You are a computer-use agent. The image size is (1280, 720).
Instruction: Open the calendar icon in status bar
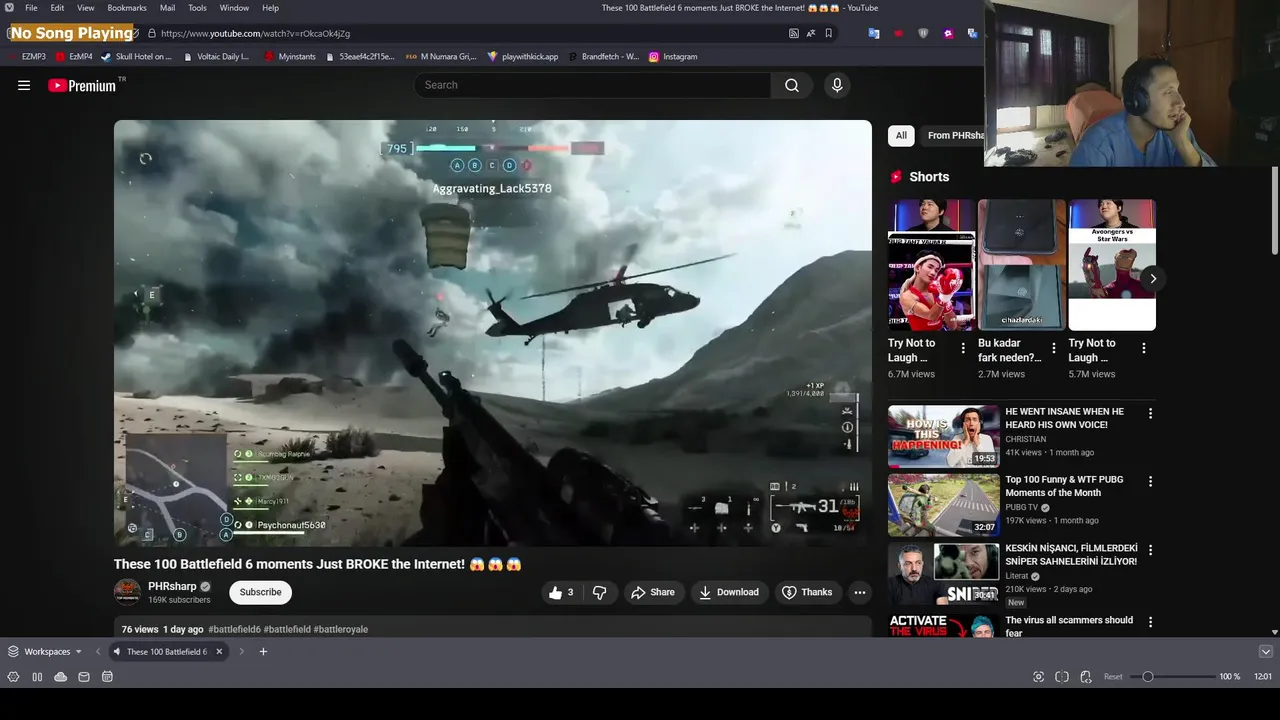(x=107, y=677)
